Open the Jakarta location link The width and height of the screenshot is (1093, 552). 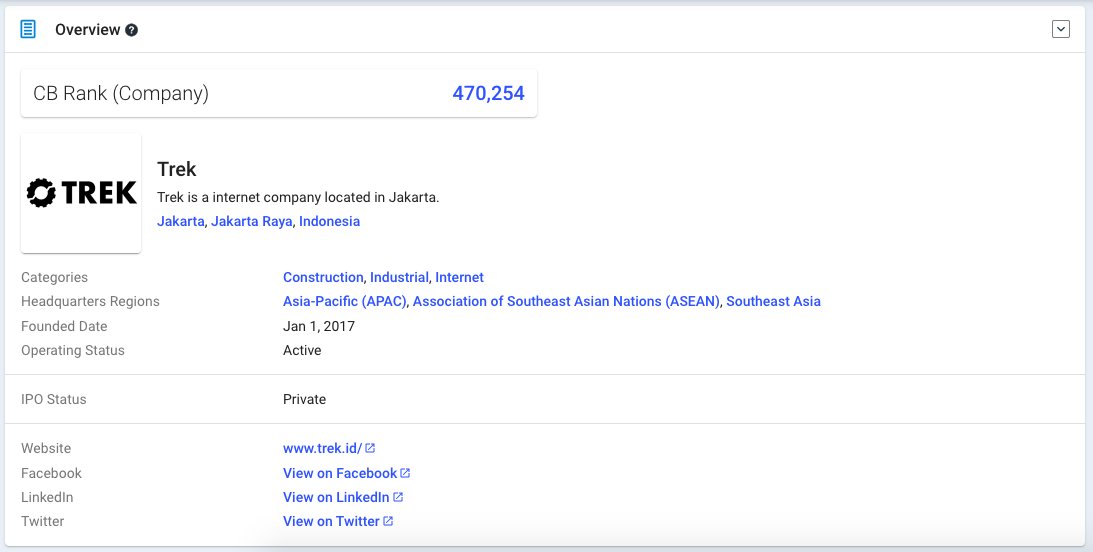[181, 221]
